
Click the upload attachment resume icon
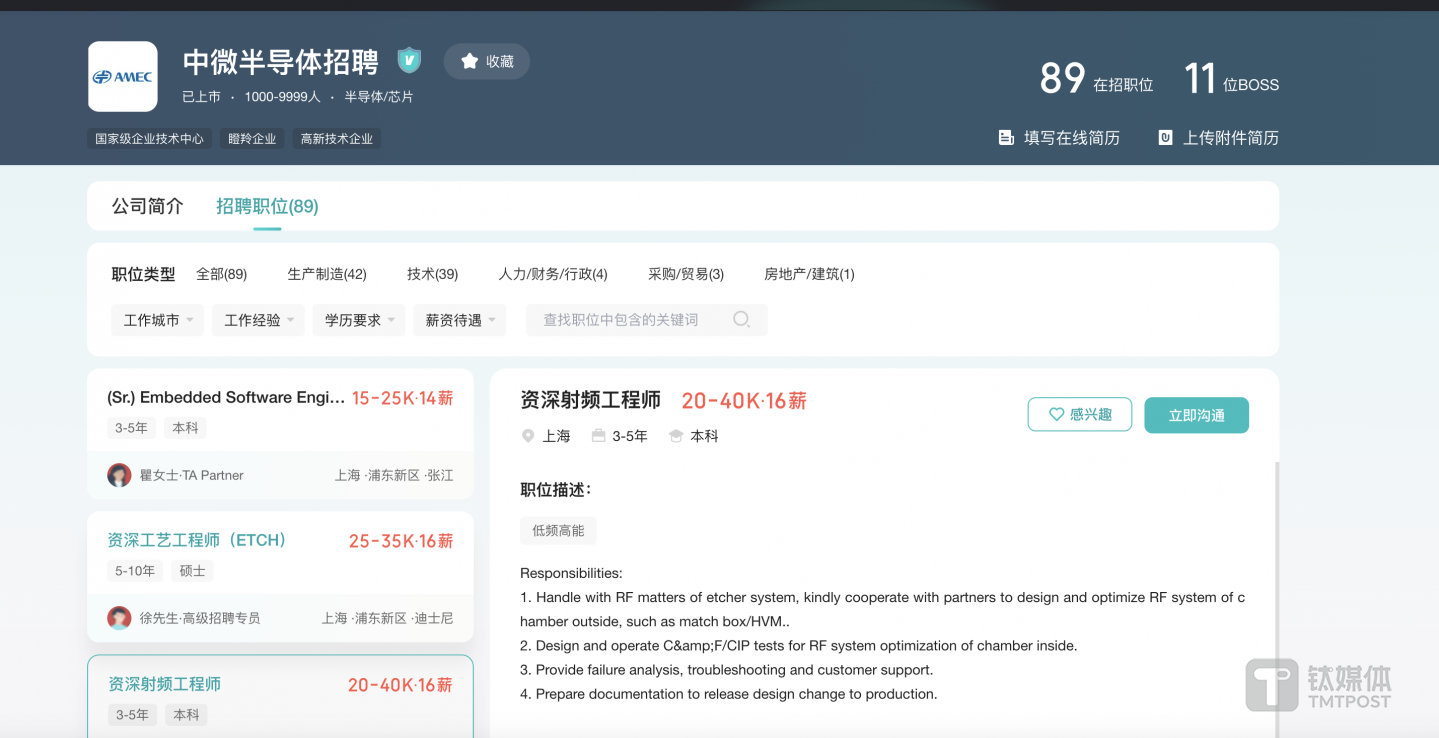(1165, 138)
